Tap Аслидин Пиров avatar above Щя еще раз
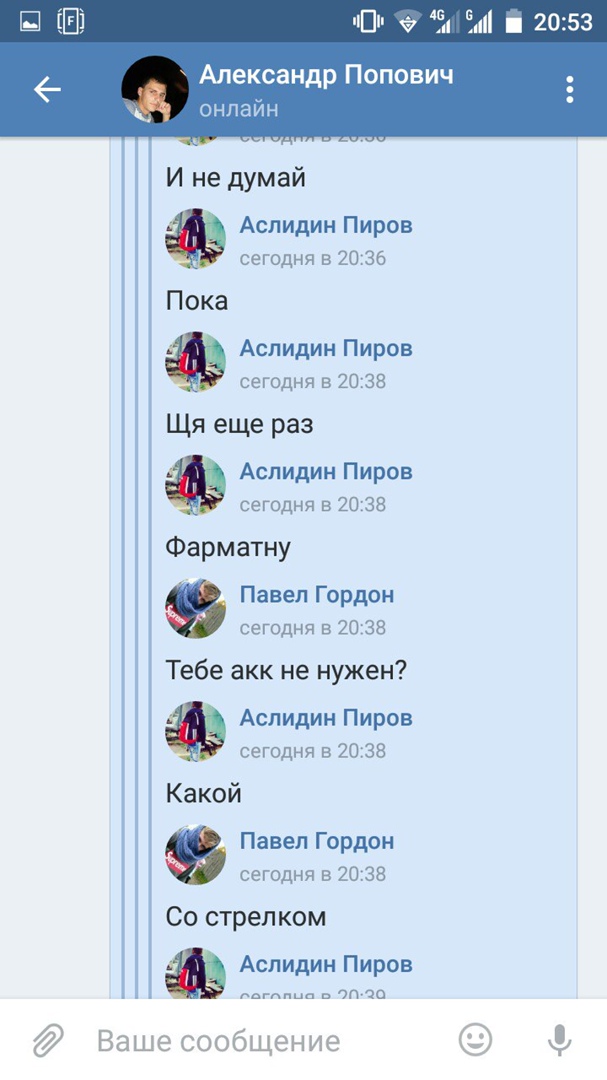 196,362
